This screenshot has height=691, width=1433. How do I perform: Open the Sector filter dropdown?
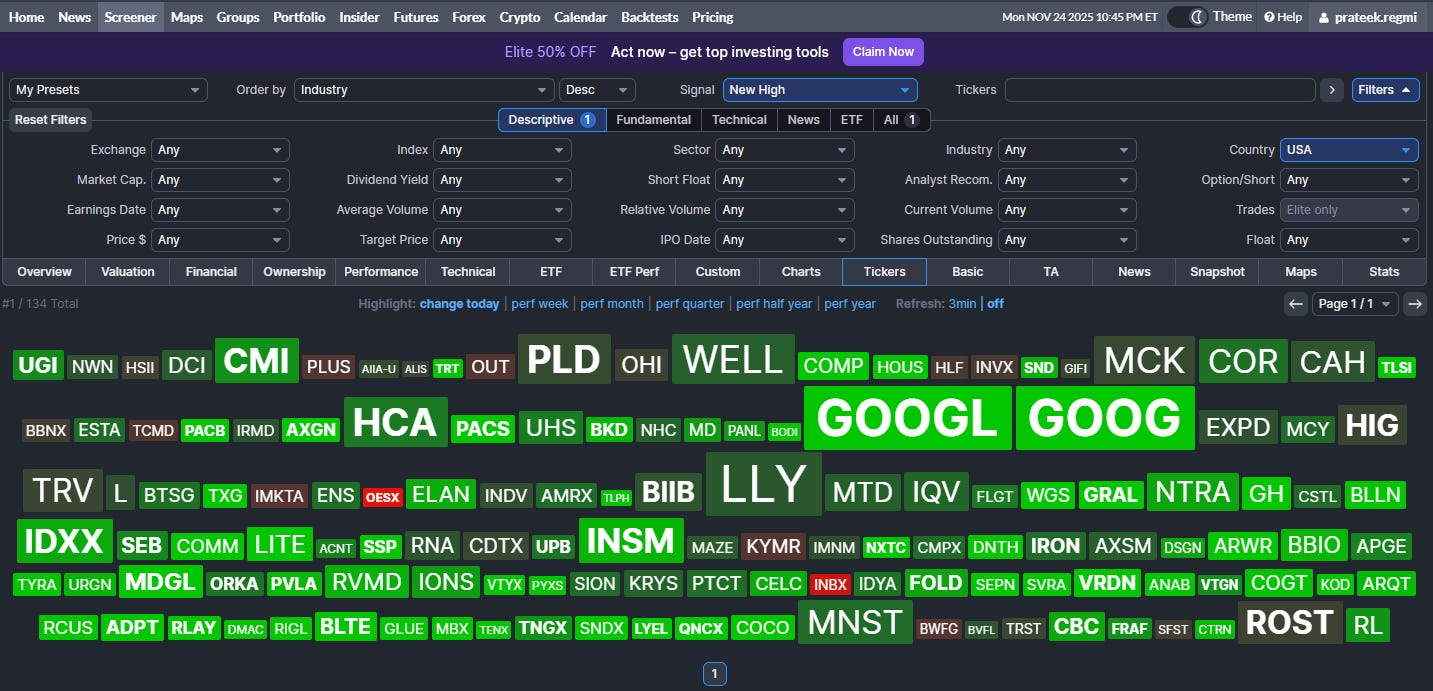pyautogui.click(x=785, y=150)
